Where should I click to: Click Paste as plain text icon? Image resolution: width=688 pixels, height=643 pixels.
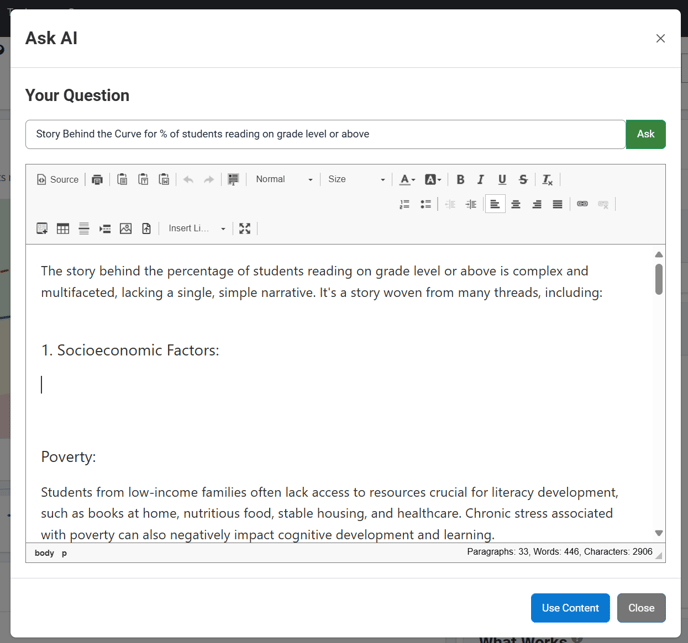143,180
